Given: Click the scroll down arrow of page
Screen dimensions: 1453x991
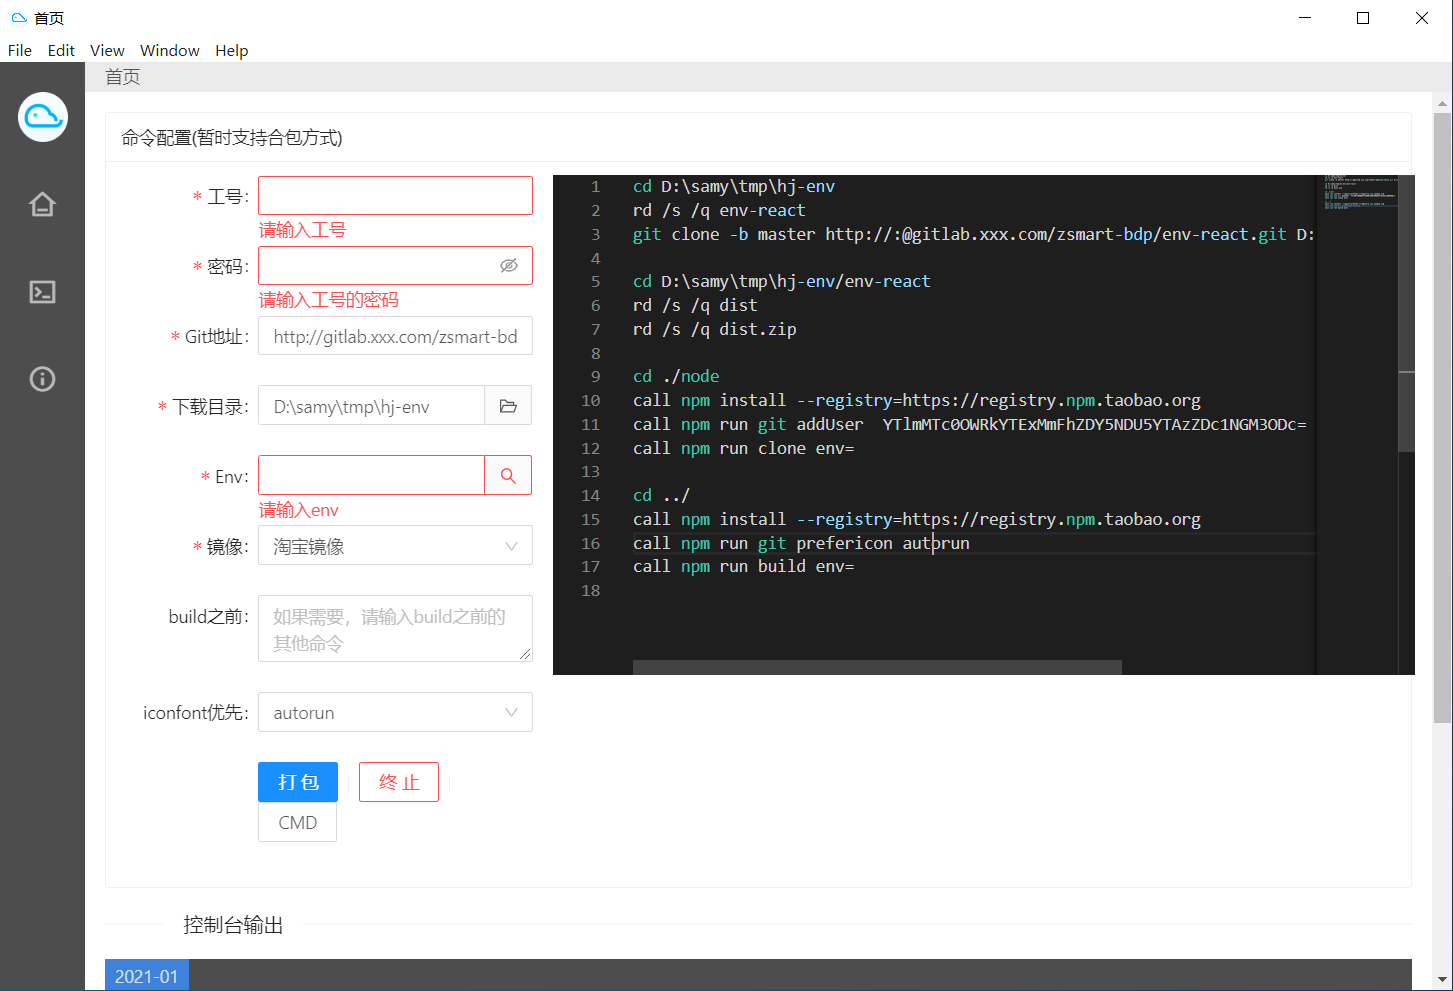Looking at the screenshot, I should point(1442,980).
